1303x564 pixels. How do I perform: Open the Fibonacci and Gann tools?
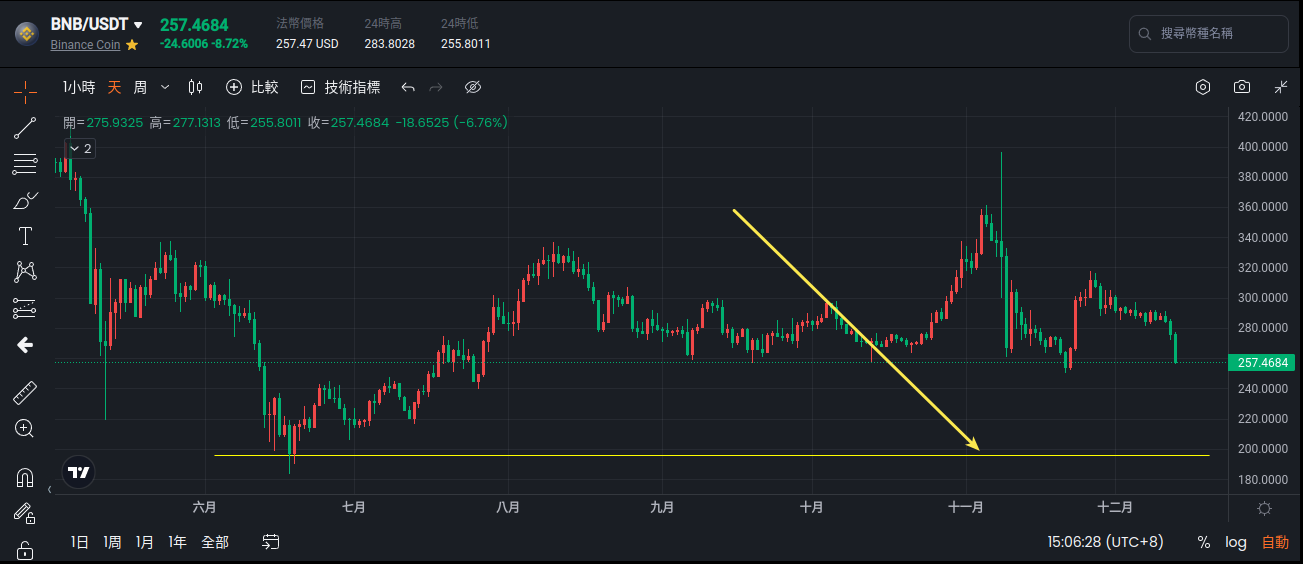point(25,164)
